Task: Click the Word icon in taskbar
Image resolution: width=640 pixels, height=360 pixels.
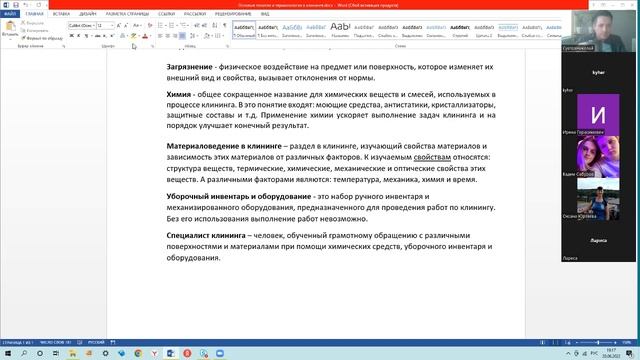Action: (x=171, y=353)
